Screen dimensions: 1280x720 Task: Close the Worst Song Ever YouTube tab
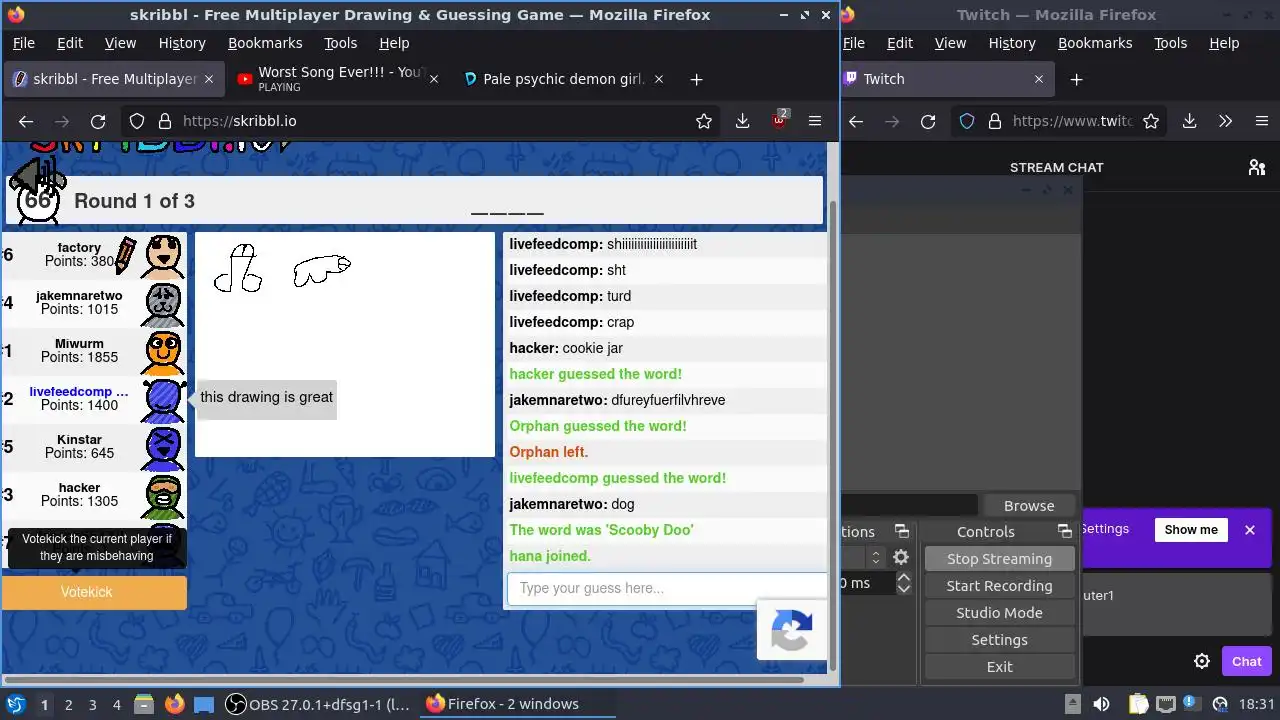coord(433,79)
